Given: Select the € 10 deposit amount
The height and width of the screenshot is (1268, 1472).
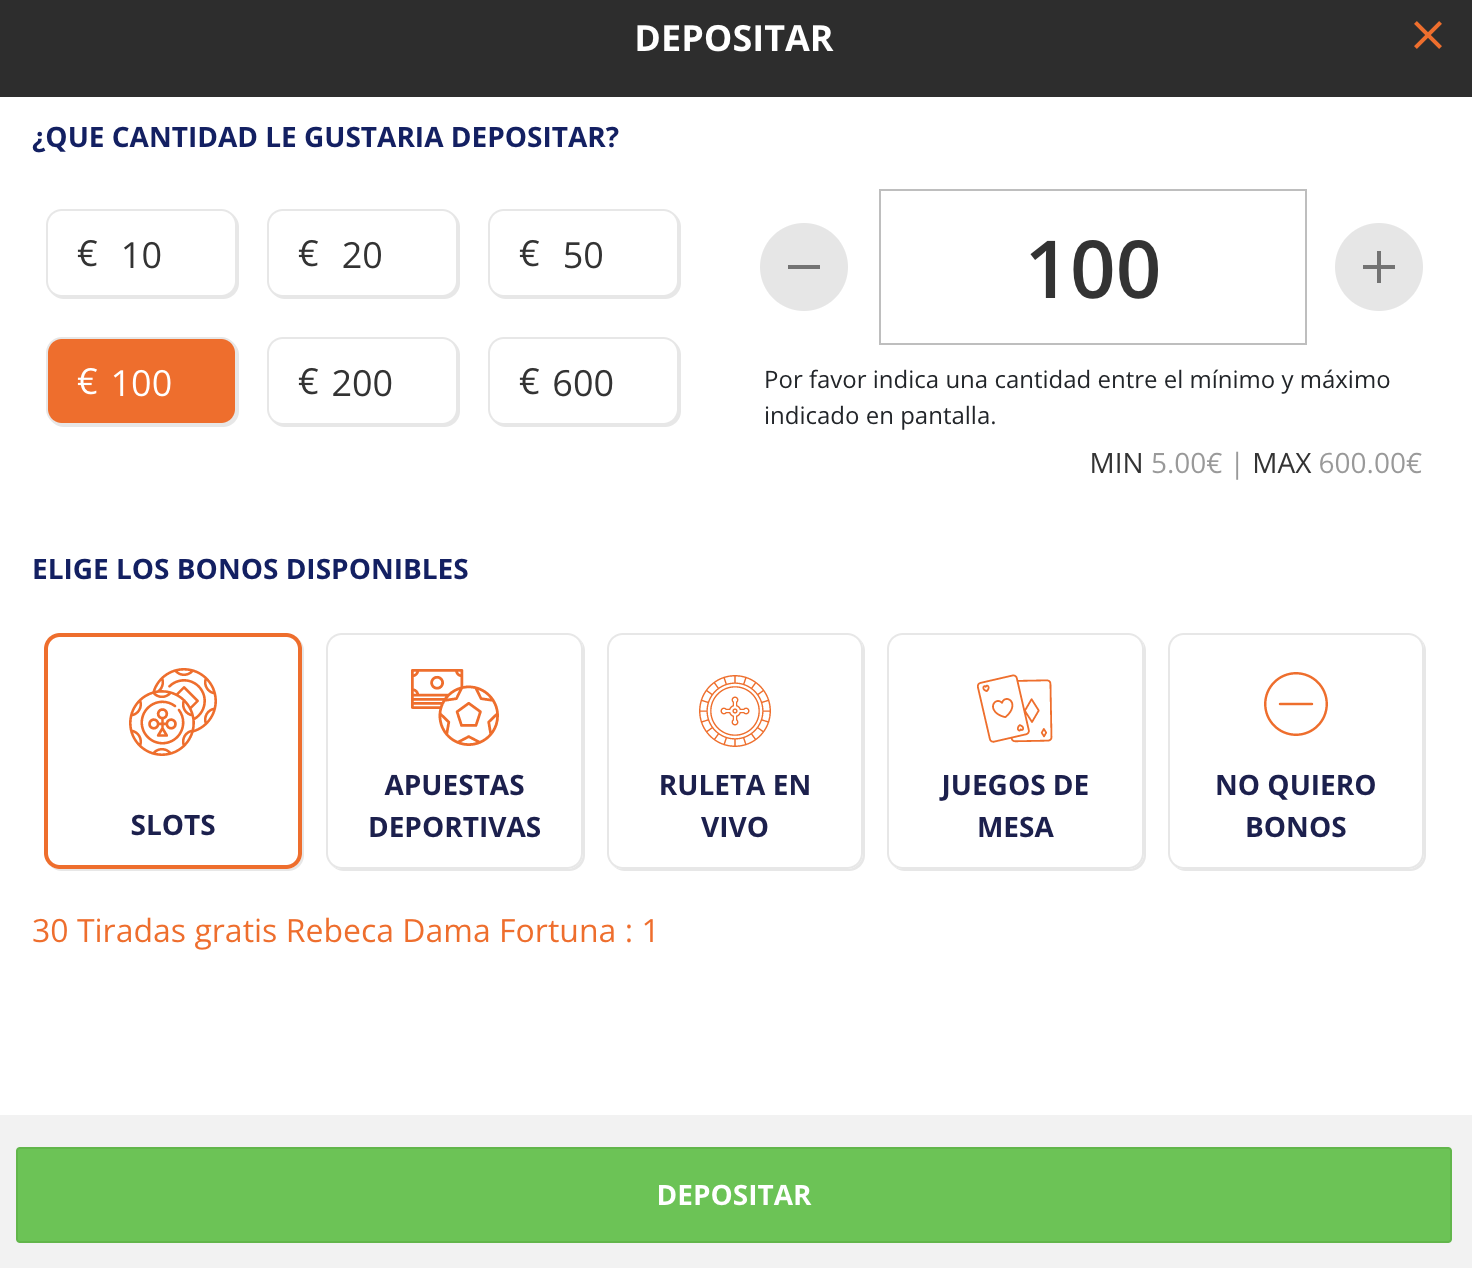Looking at the screenshot, I should [142, 254].
